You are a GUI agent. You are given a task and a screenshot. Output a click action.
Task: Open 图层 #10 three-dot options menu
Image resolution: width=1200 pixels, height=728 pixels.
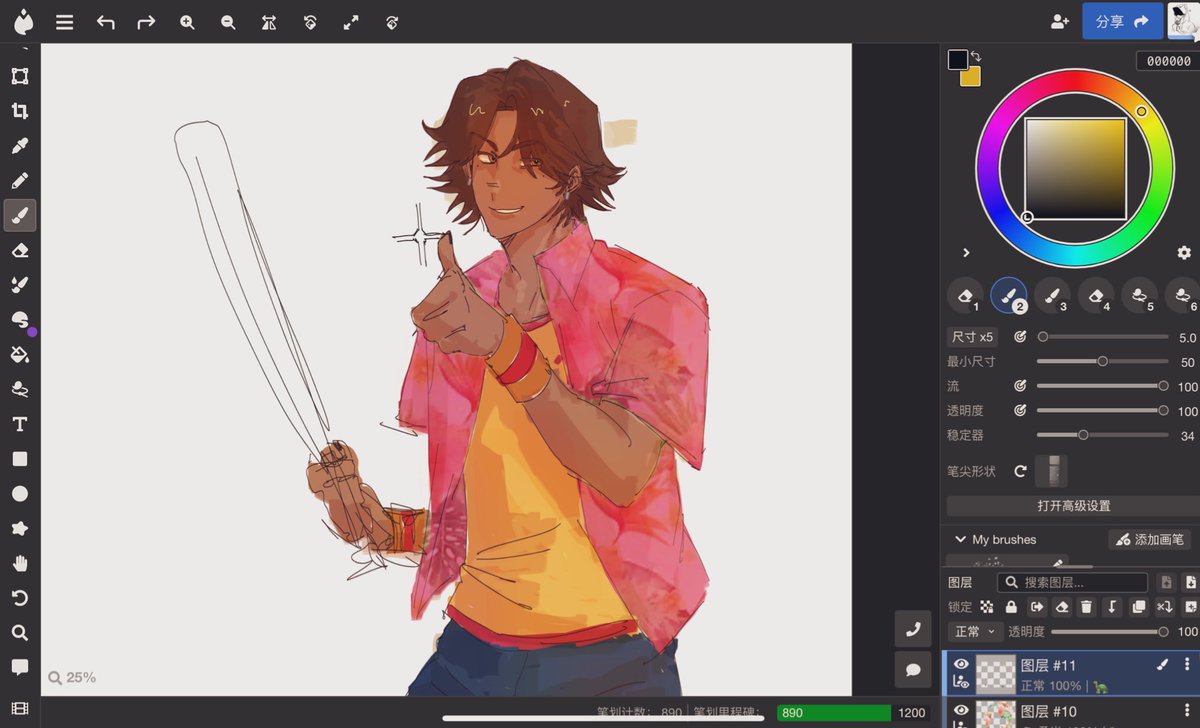(1188, 710)
